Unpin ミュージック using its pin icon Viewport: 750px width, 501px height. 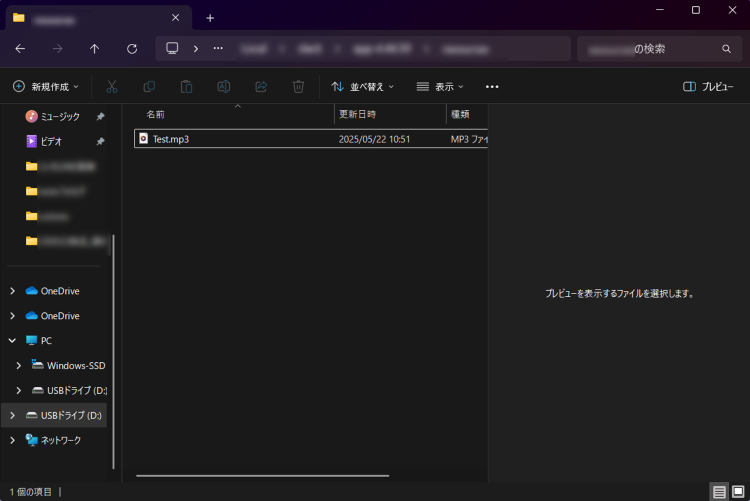(100, 116)
